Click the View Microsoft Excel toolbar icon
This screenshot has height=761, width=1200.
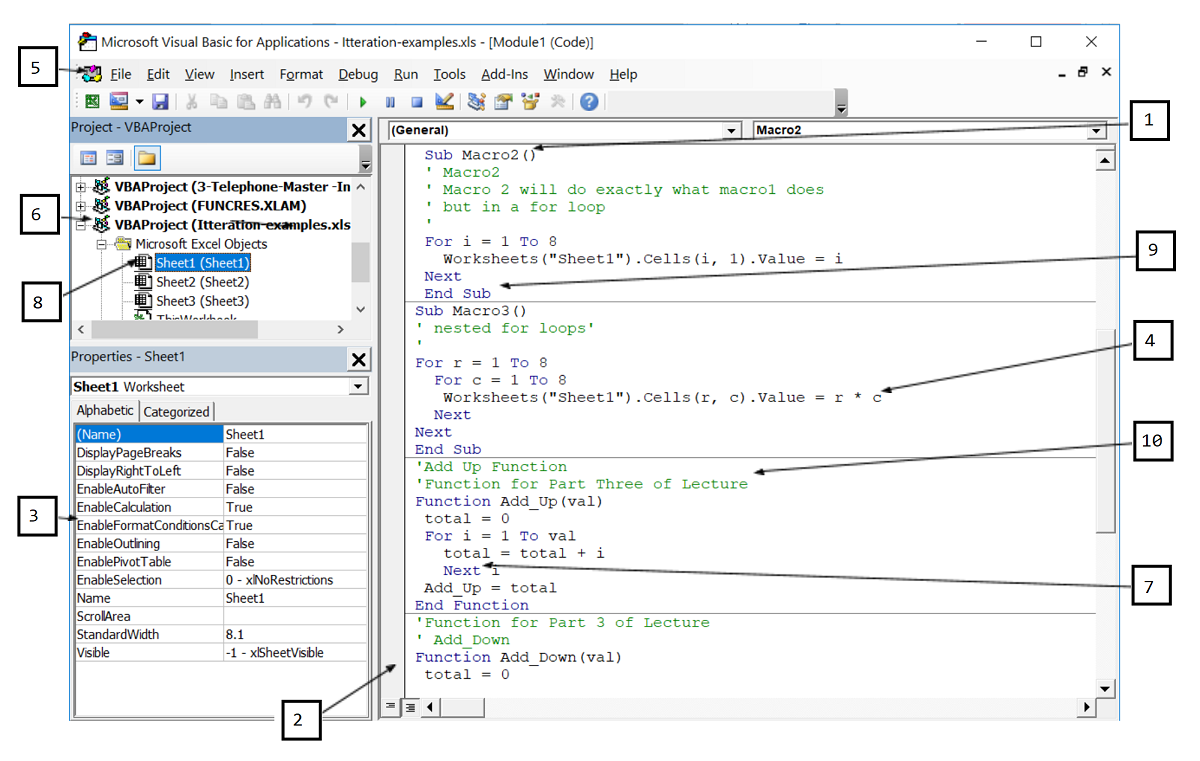tap(92, 102)
